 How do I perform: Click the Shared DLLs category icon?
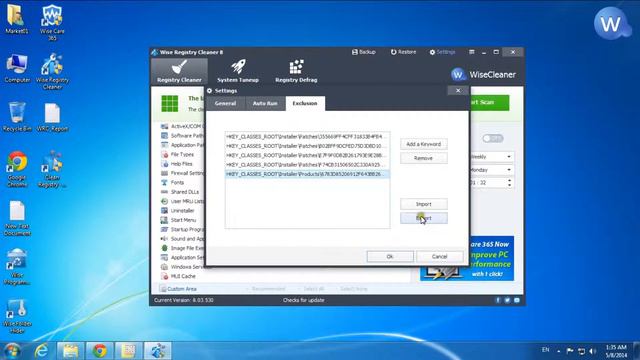pyautogui.click(x=164, y=192)
